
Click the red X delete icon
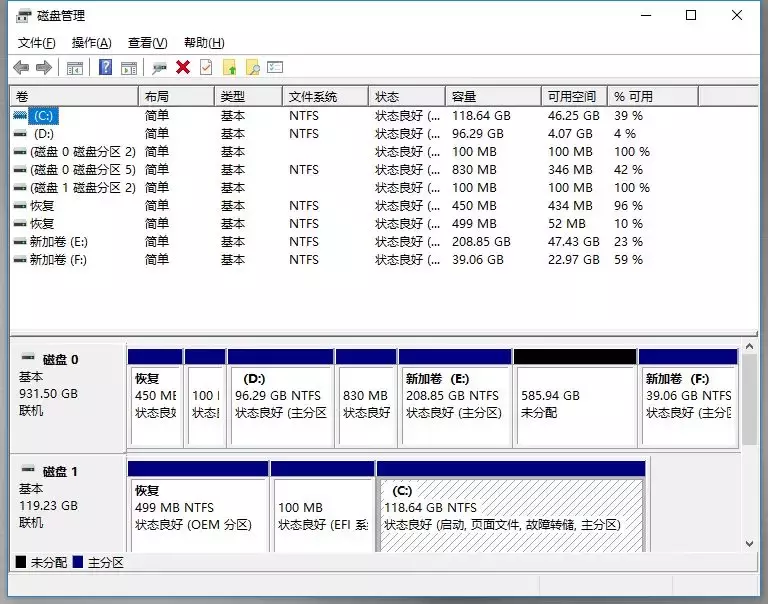coord(183,67)
